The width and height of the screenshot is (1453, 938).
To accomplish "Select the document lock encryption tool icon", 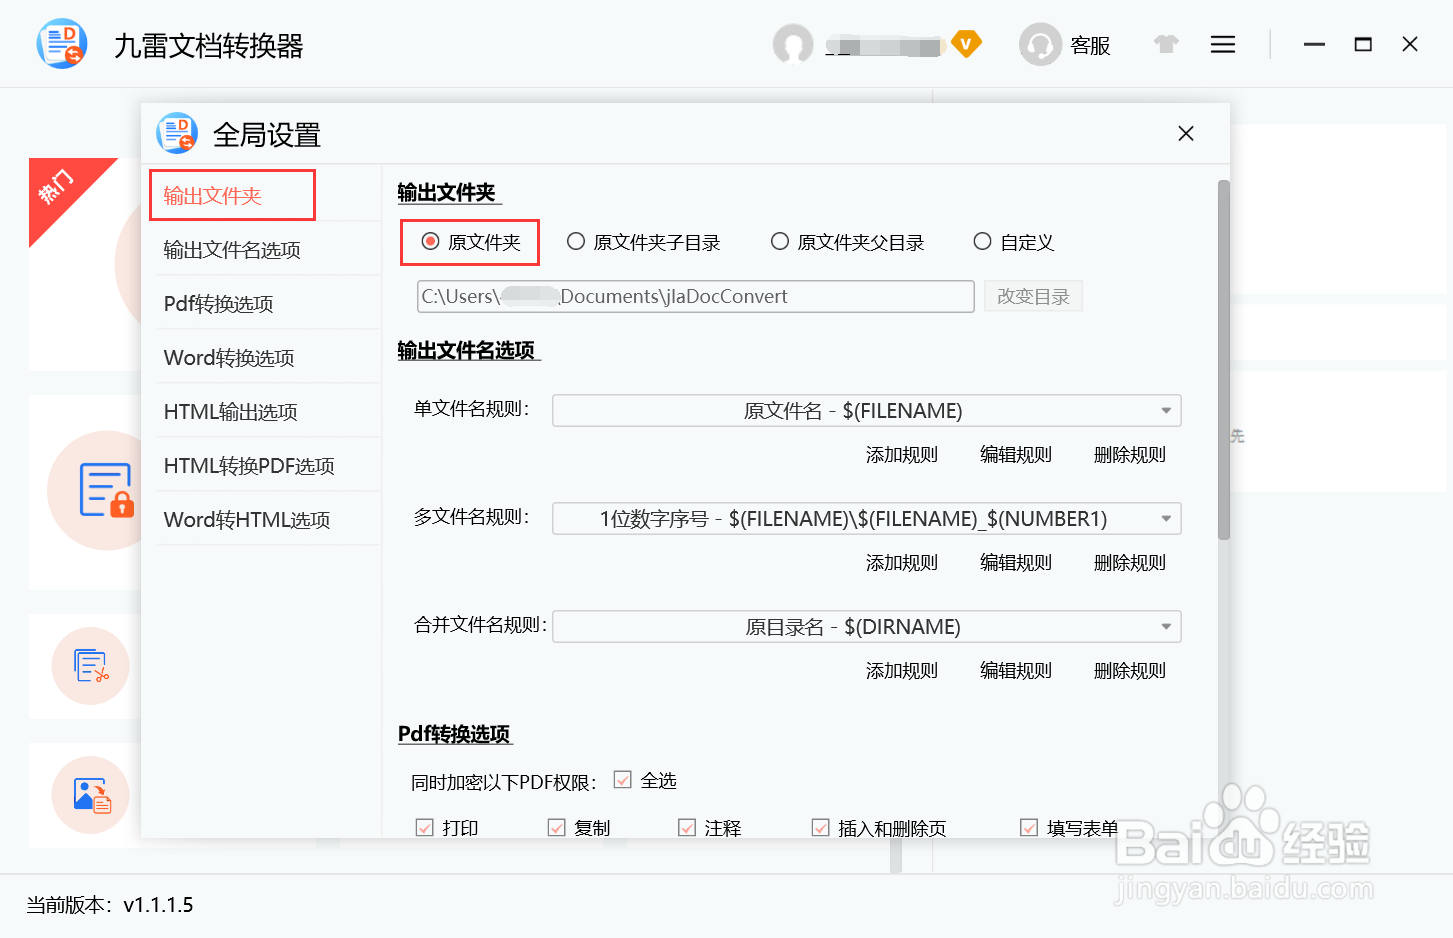I will 105,490.
